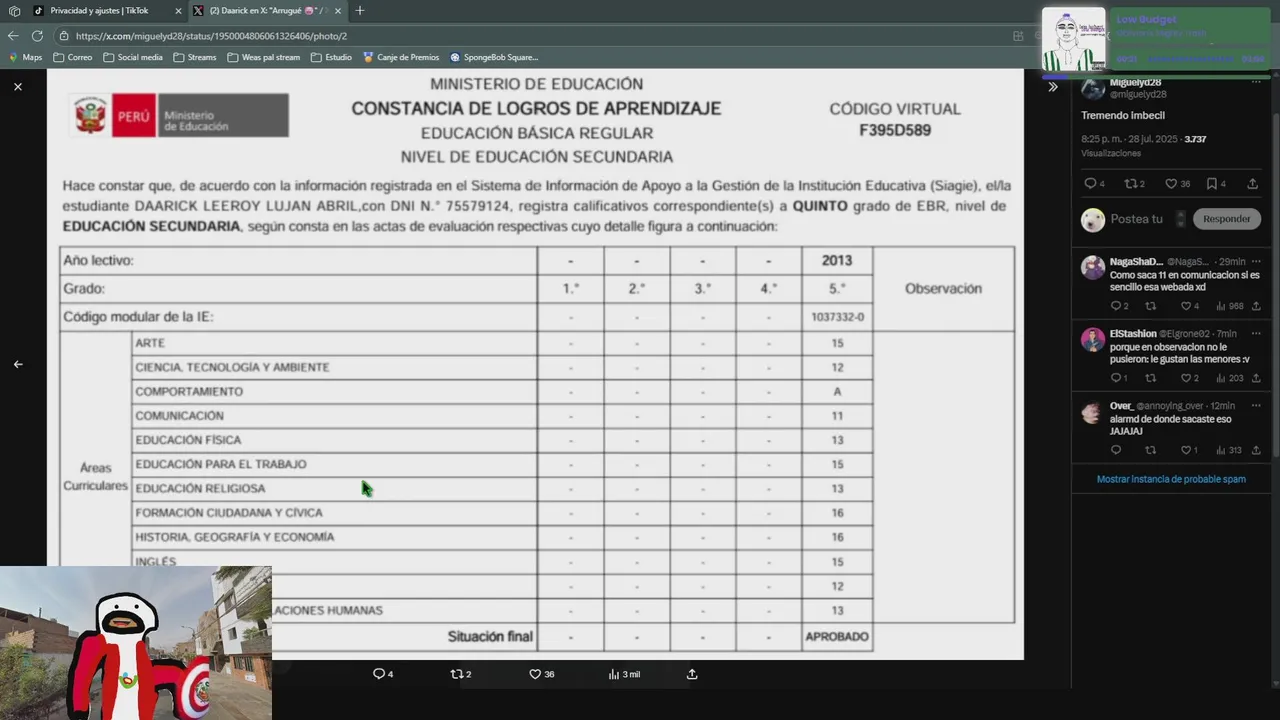Close the photo viewer with the X
The height and width of the screenshot is (720, 1280).
point(18,87)
